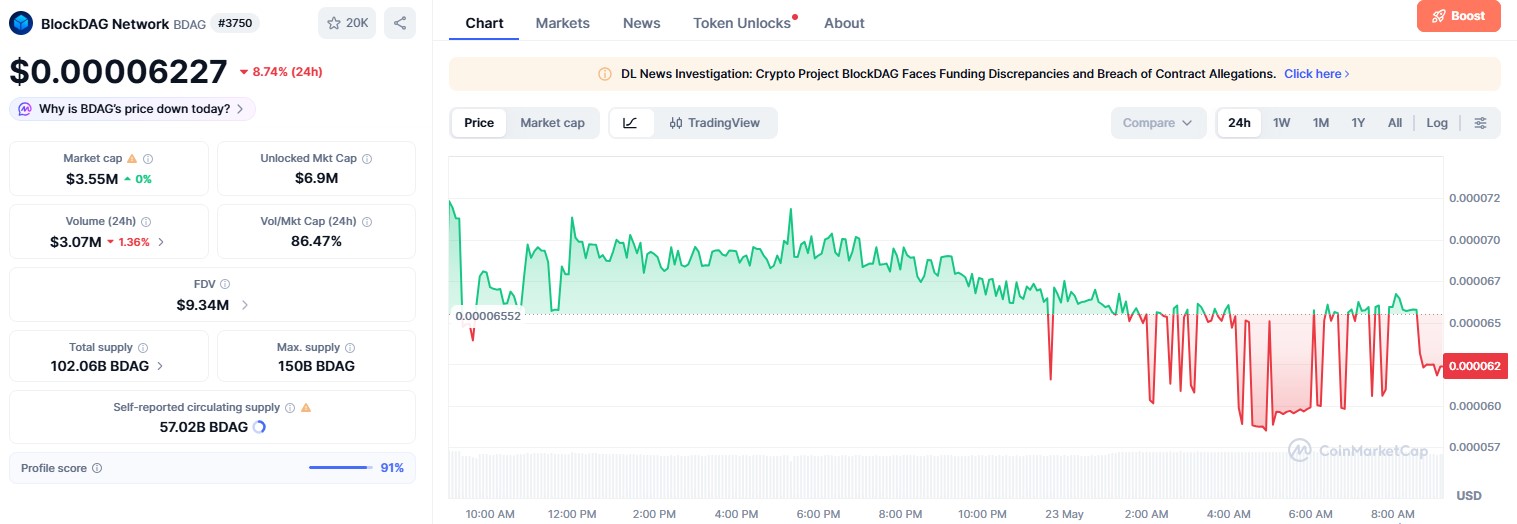The image size is (1517, 524).
Task: Select the 24h time range
Action: point(1239,123)
